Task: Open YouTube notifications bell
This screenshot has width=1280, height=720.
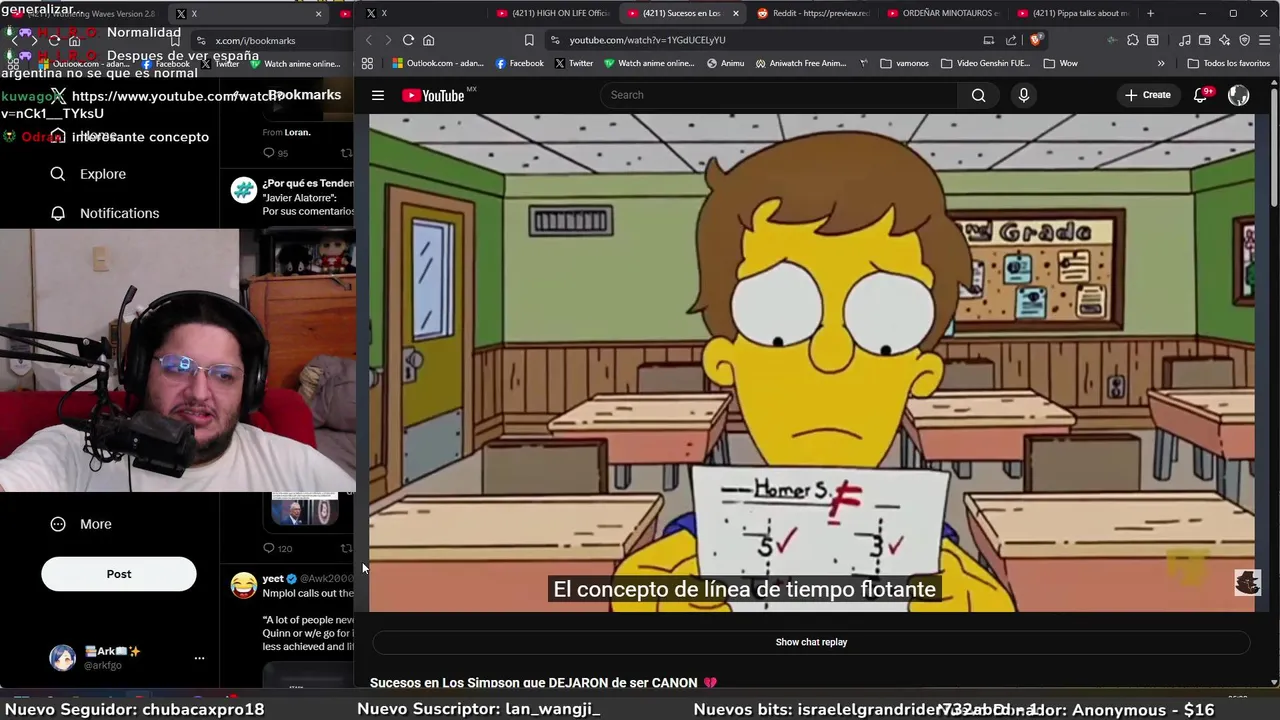Action: [x=1201, y=95]
